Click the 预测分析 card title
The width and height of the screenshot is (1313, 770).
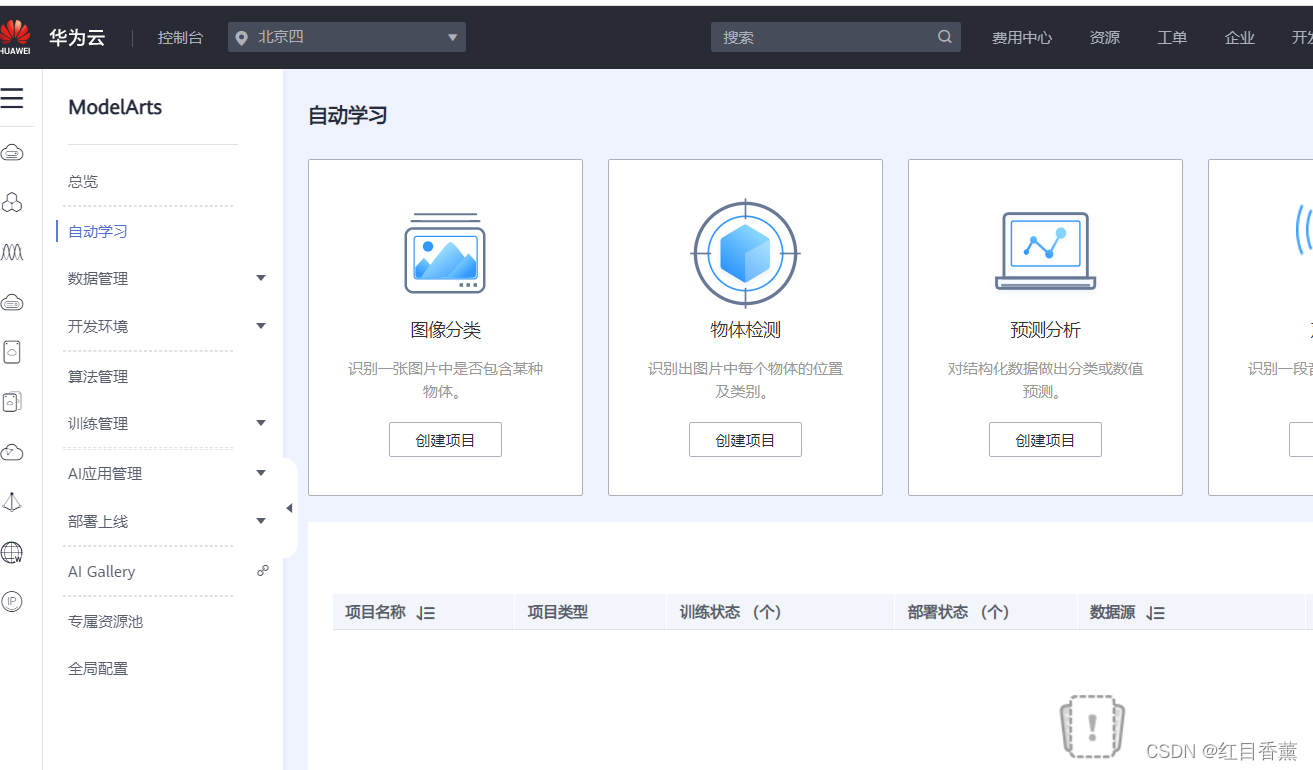point(1045,330)
